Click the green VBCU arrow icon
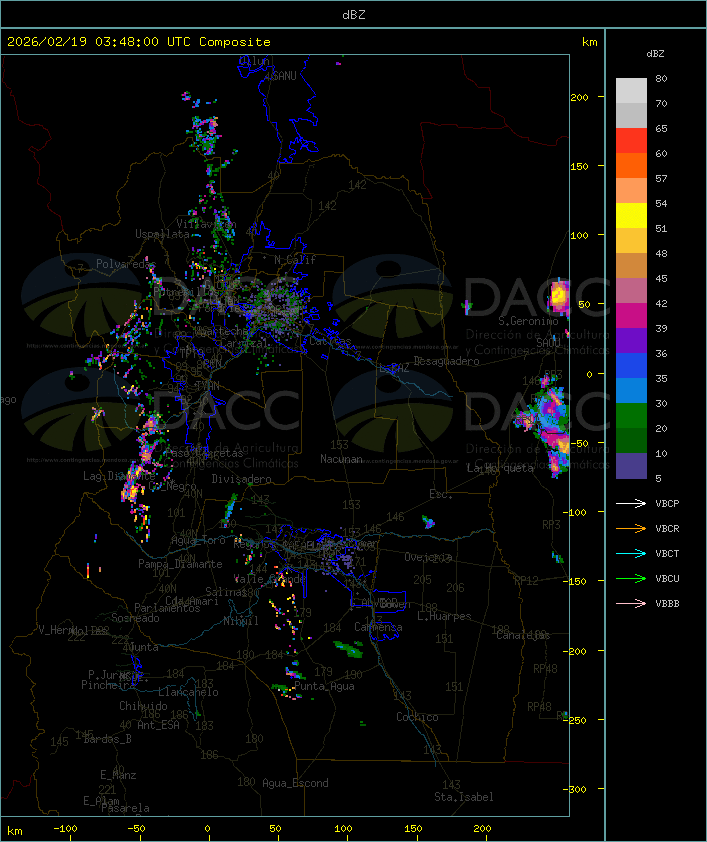Viewport: 707px width, 842px height. (631, 578)
